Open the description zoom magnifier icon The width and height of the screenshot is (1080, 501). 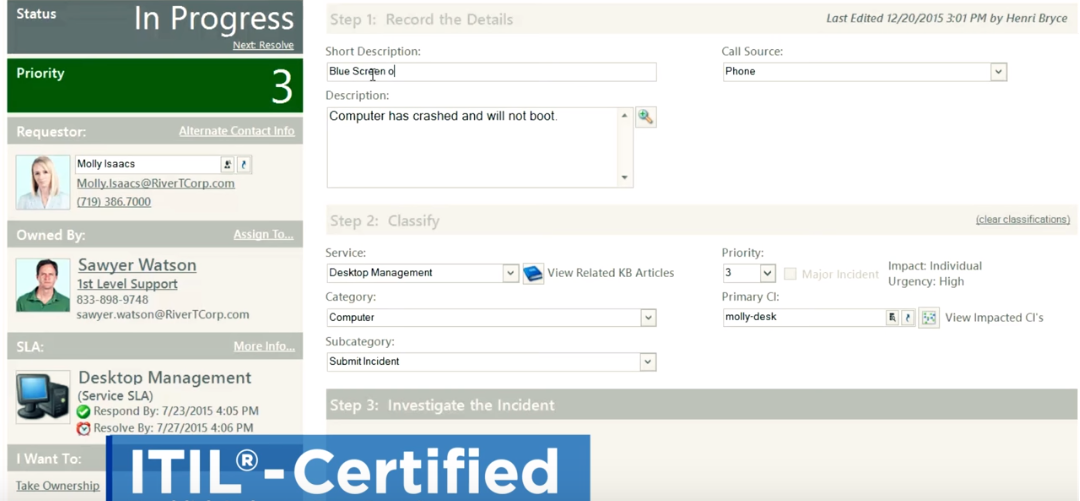coord(645,117)
